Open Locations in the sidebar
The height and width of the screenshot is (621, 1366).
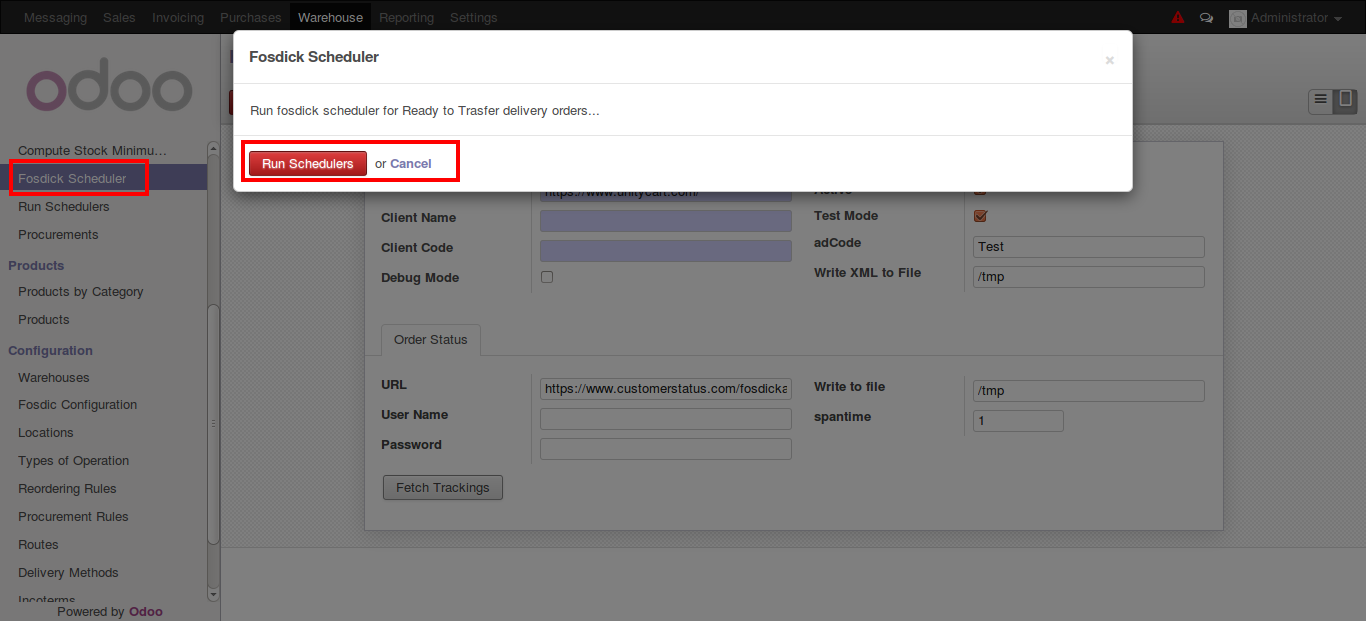pos(46,433)
